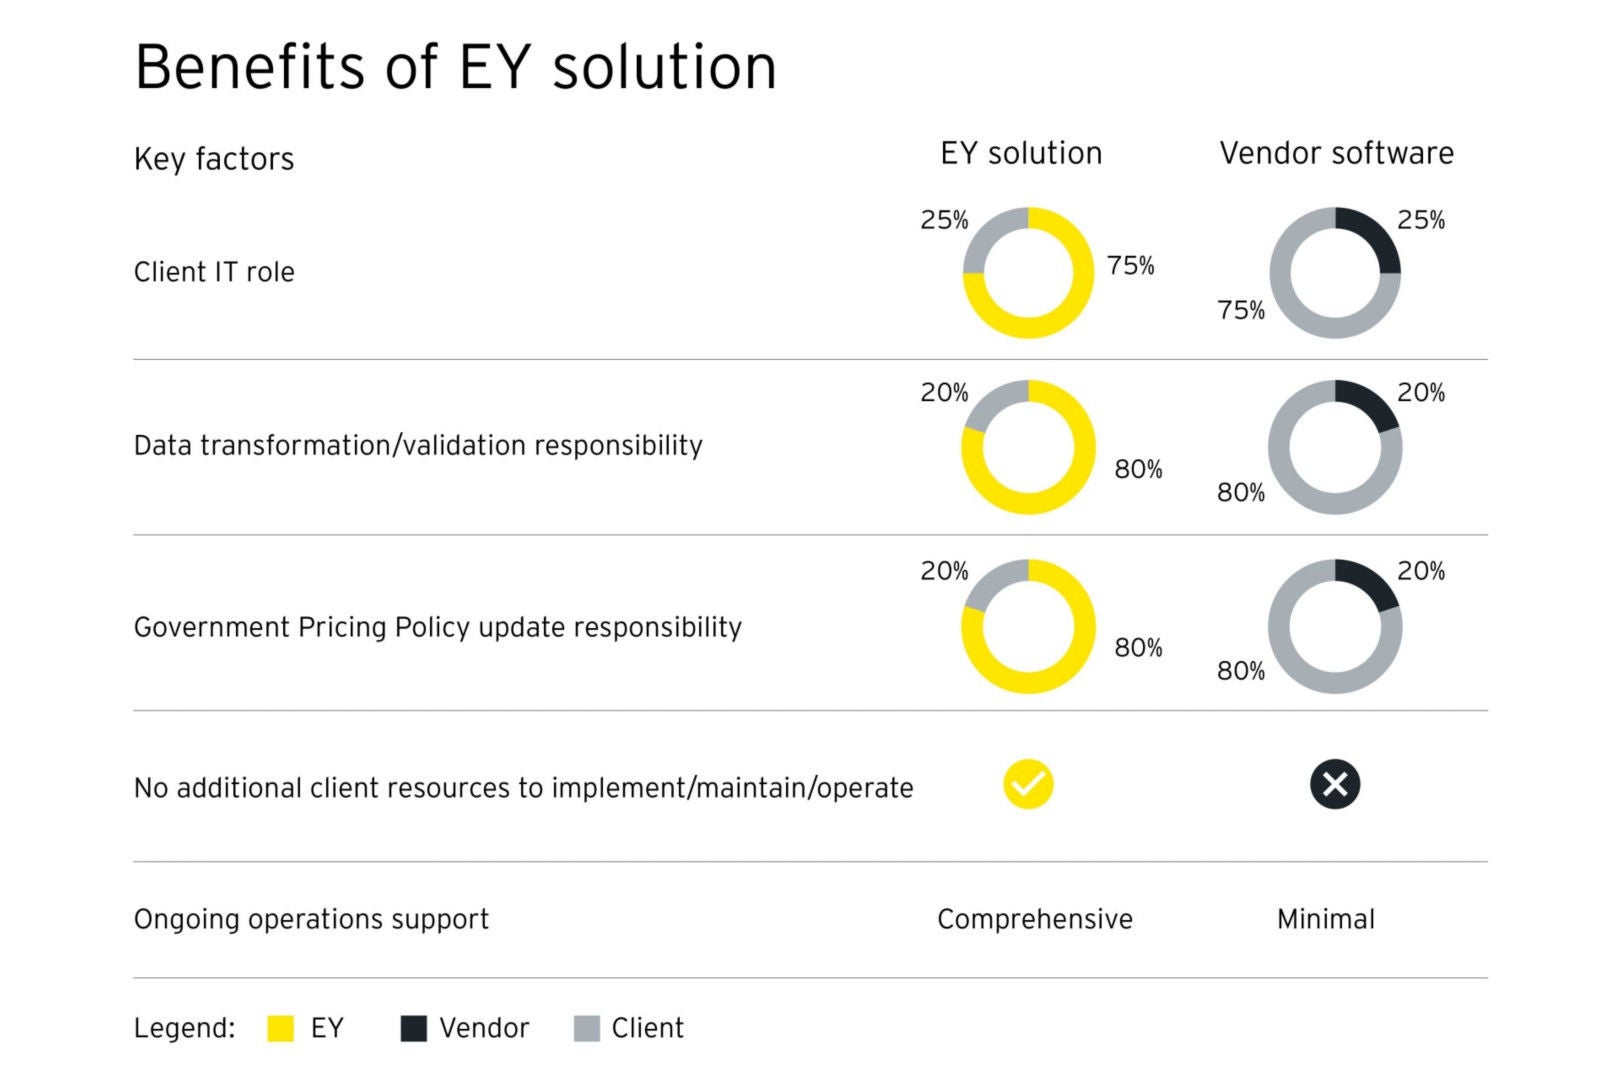Click the yellow EY legend swatch
Viewport: 1620px width, 1080px height.
pyautogui.click(x=281, y=1028)
